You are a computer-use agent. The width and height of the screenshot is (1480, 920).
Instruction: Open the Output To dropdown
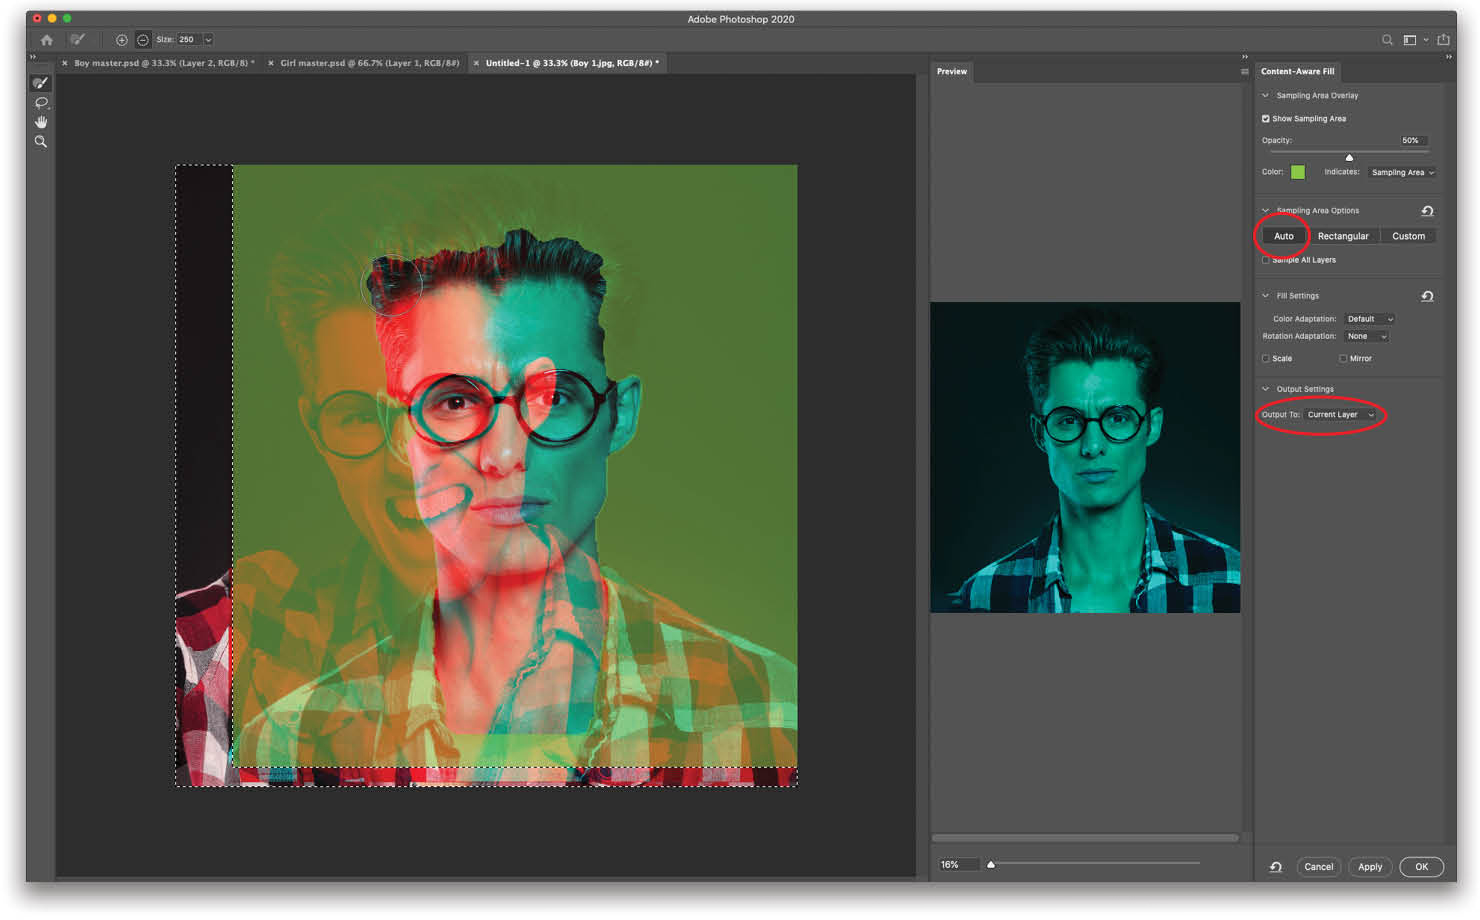[1340, 414]
